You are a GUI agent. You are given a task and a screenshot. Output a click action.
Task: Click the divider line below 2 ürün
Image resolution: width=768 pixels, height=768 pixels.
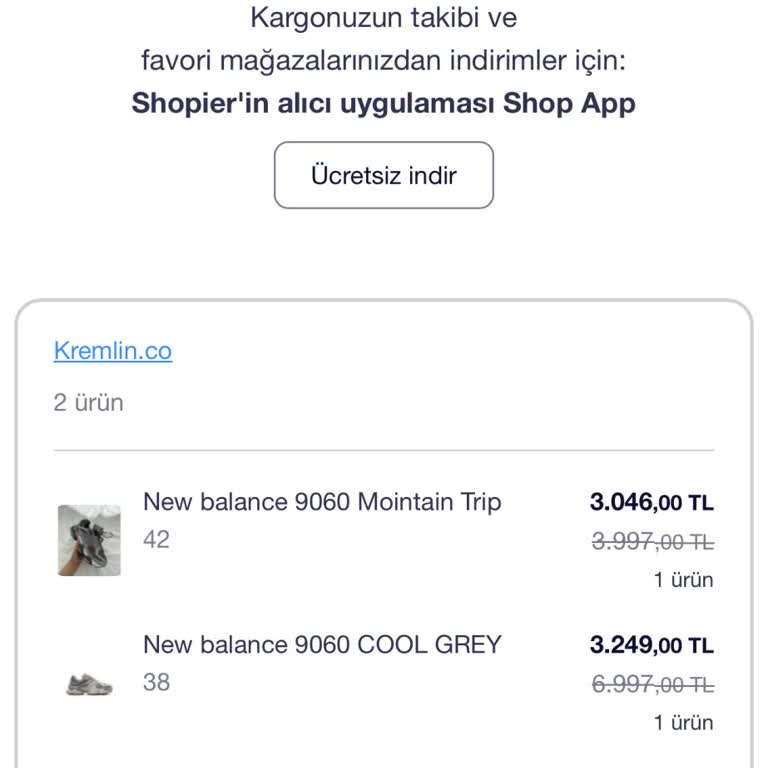pyautogui.click(x=384, y=450)
